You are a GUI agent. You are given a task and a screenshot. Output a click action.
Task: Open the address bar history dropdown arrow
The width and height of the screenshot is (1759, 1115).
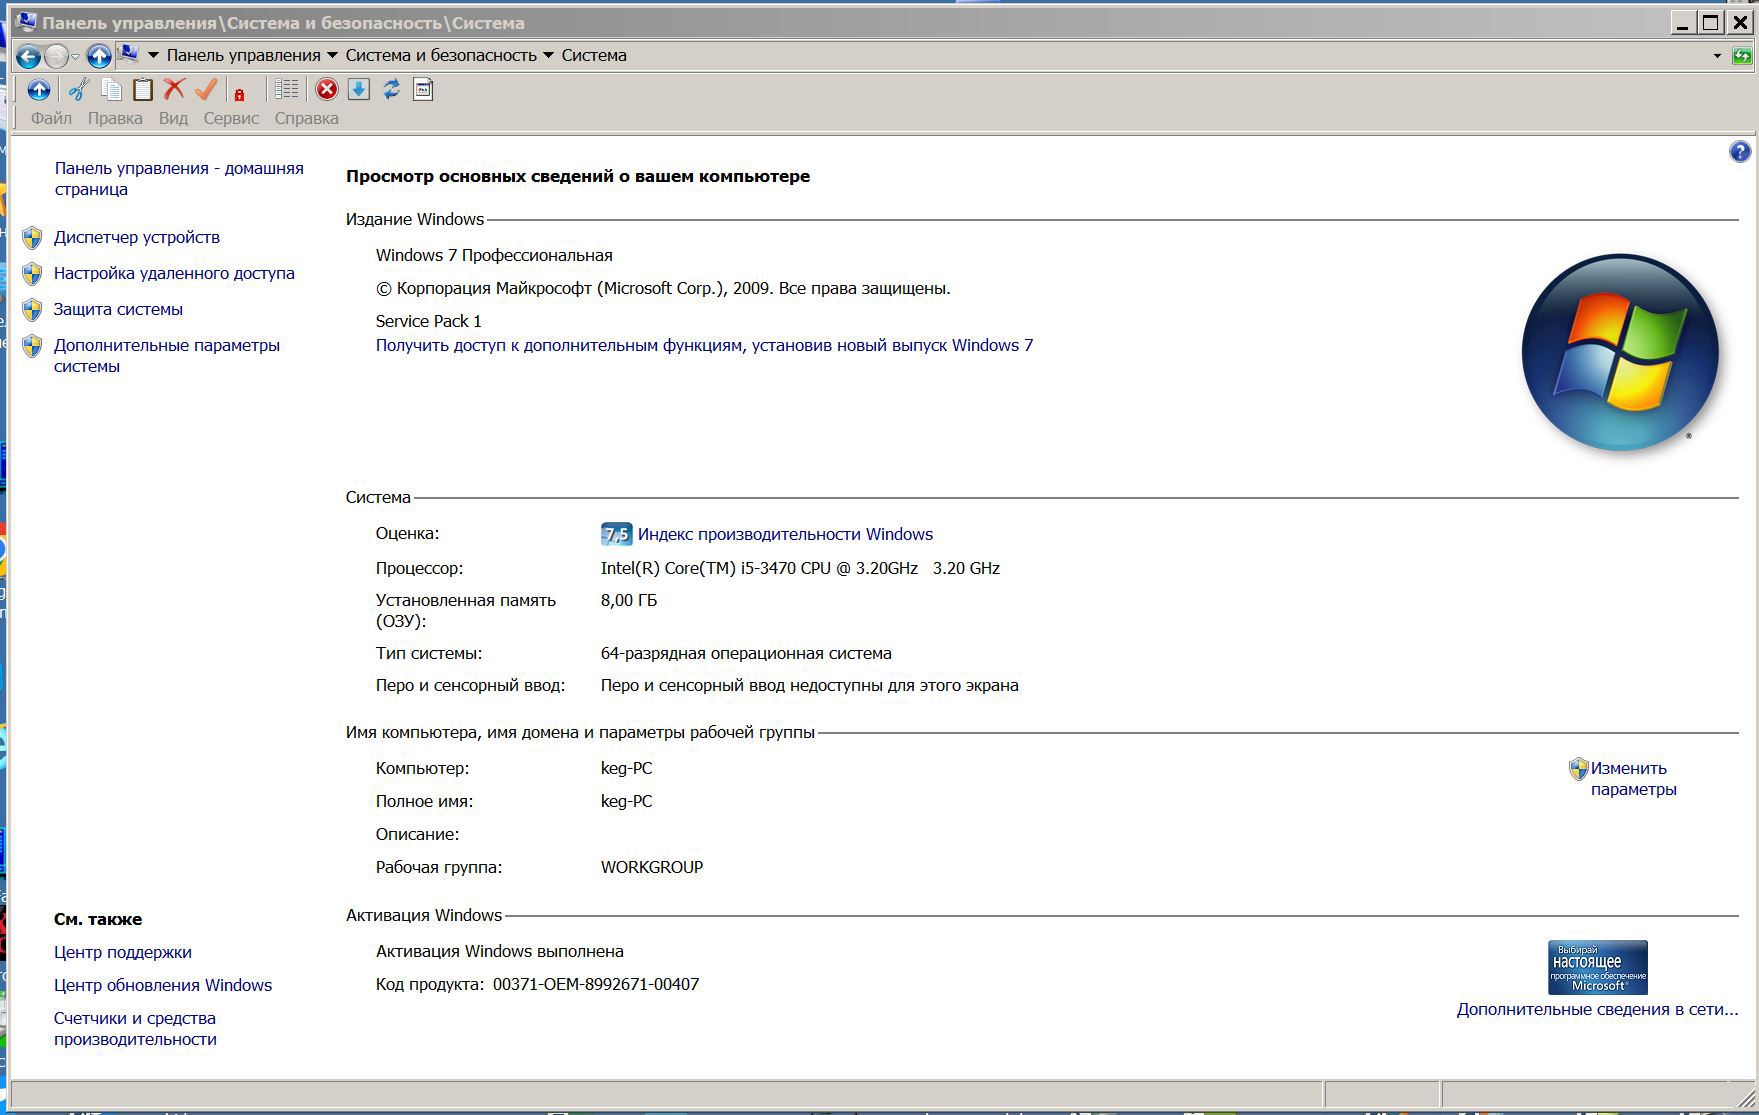1717,56
